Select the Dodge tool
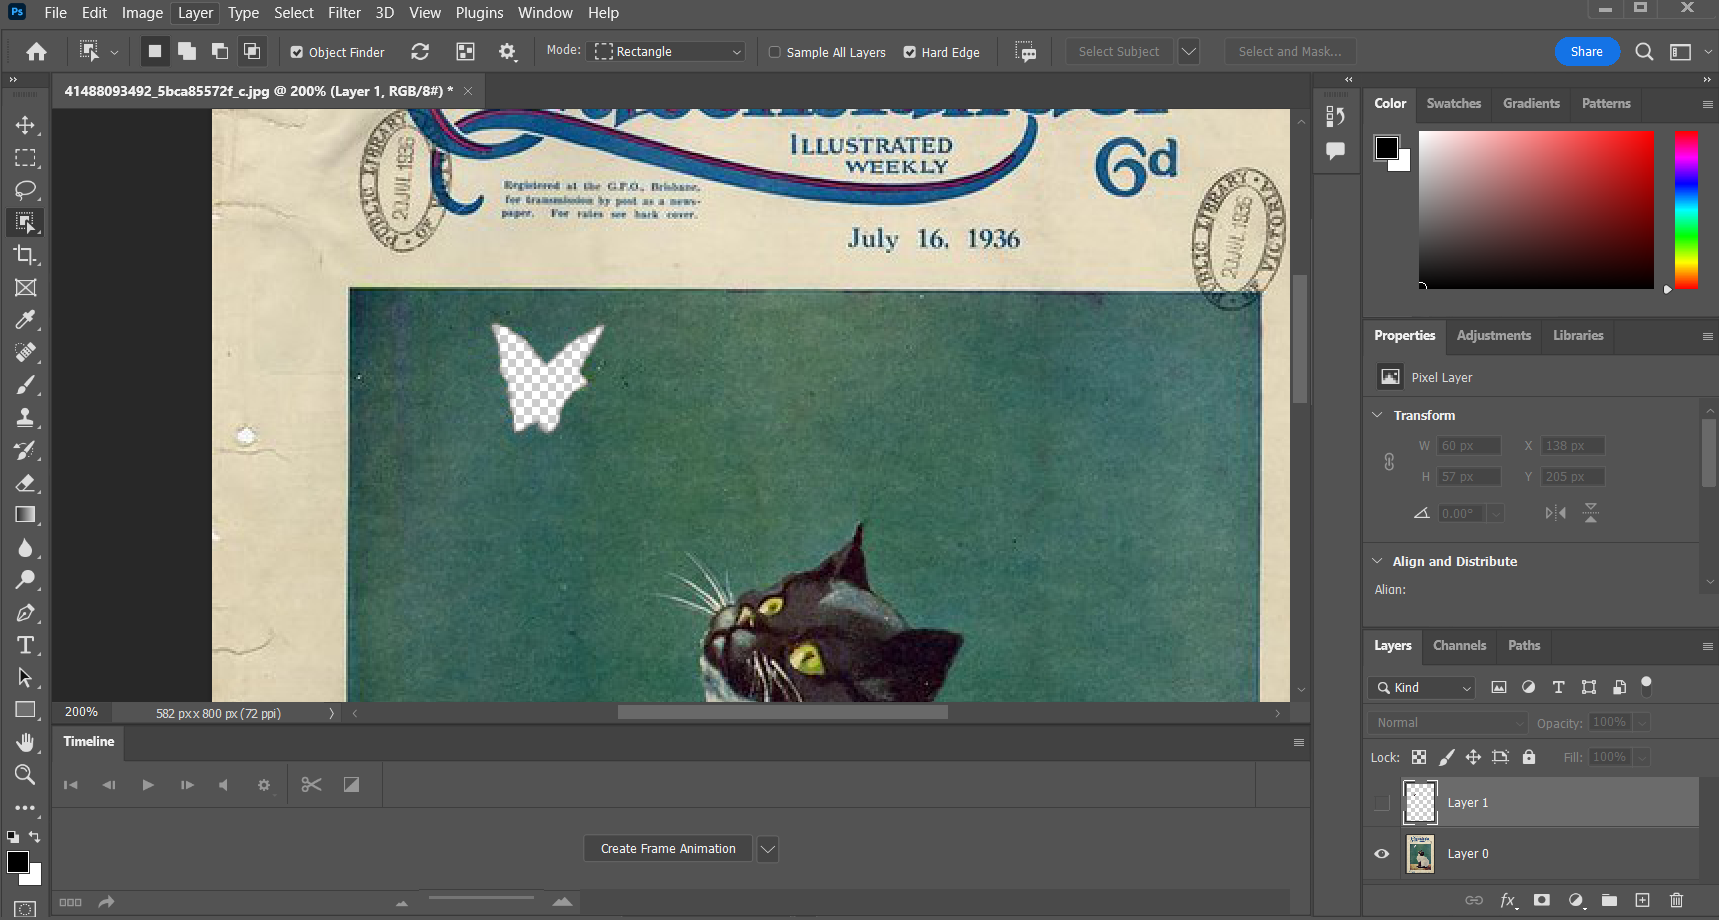The image size is (1719, 920). pos(25,580)
